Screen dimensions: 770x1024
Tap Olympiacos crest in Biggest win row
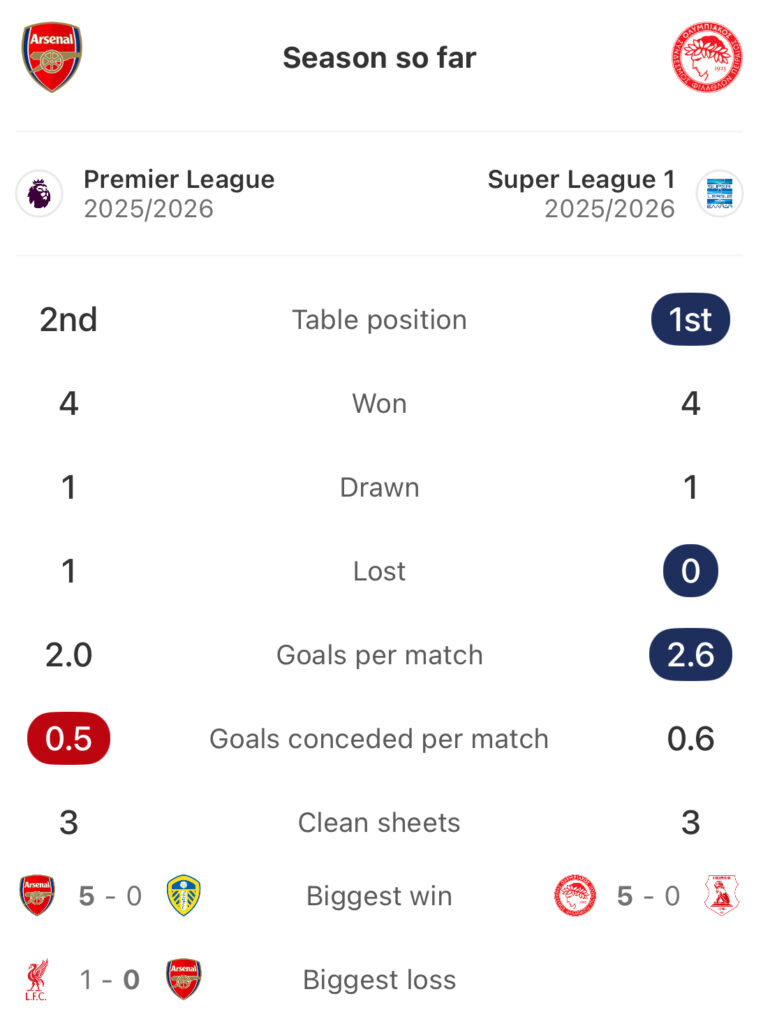coord(575,896)
